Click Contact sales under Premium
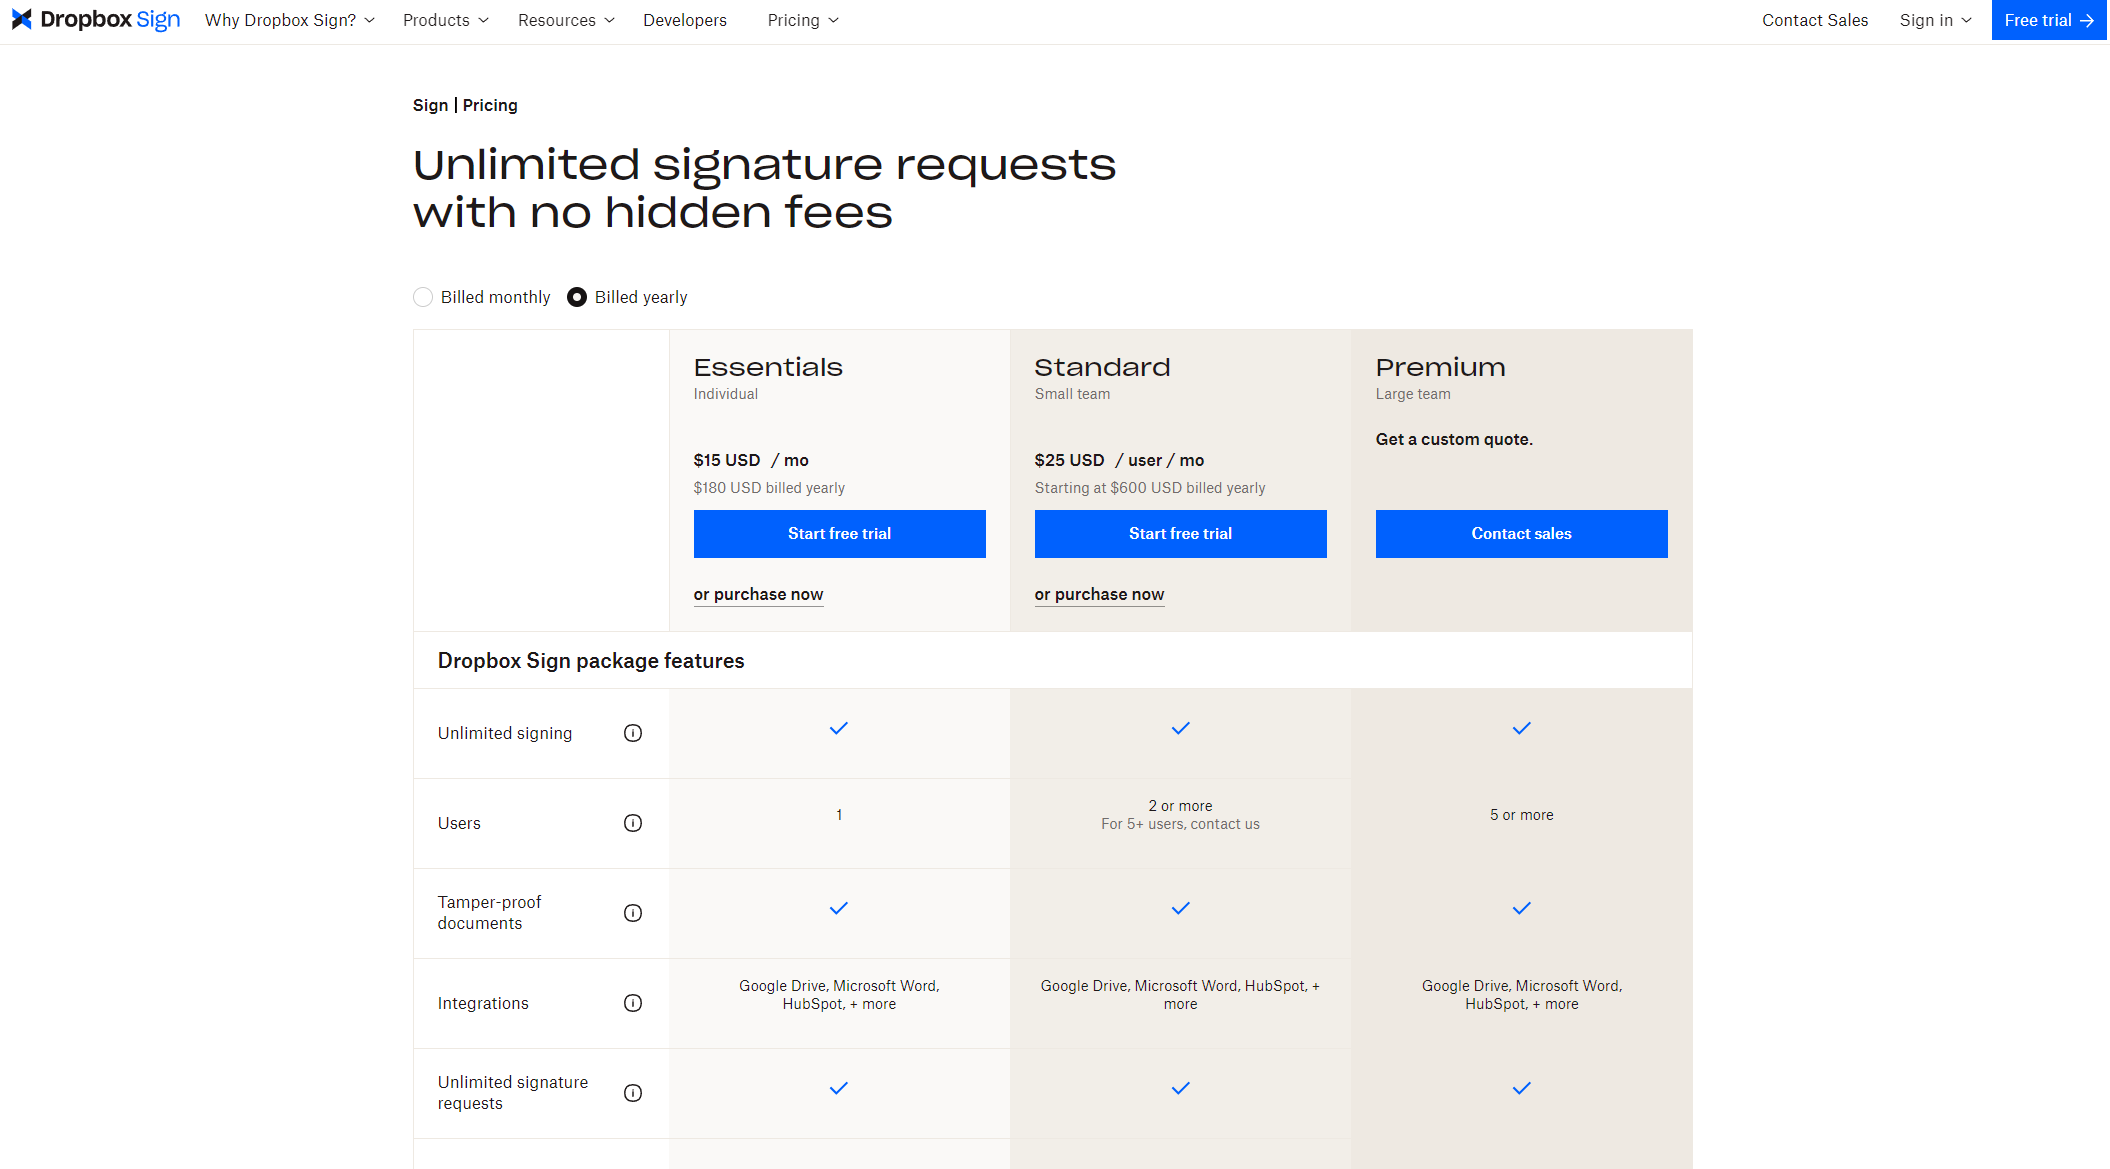Viewport: 2110px width, 1169px height. coord(1521,533)
